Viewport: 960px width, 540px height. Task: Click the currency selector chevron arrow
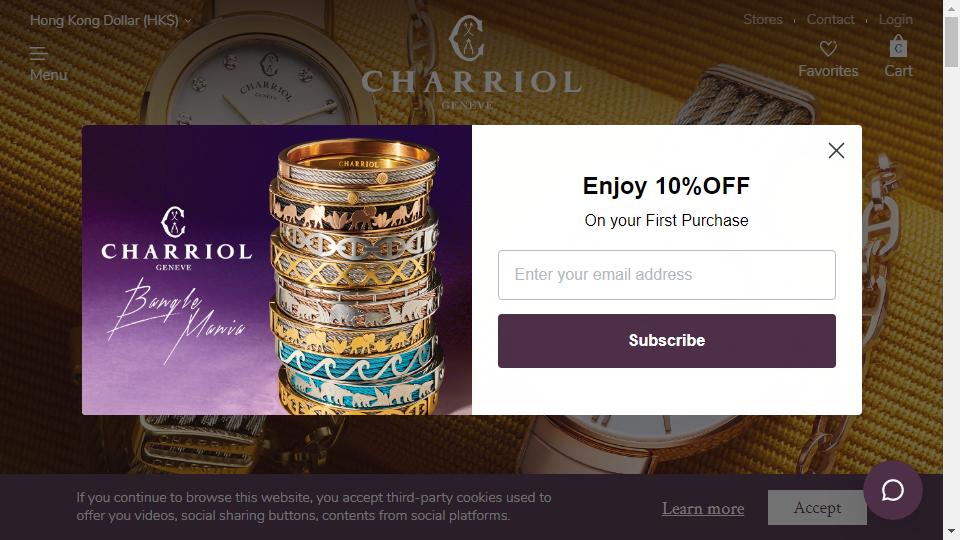pyautogui.click(x=188, y=21)
